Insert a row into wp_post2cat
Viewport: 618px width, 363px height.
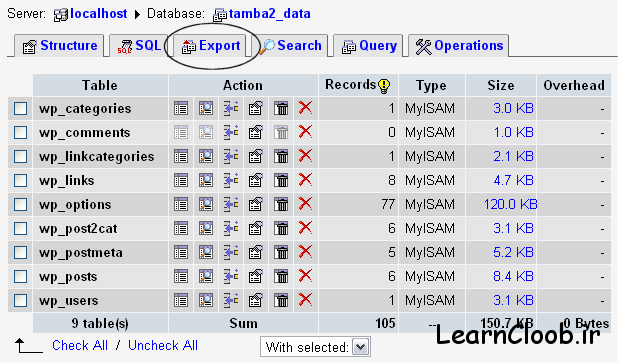(231, 228)
